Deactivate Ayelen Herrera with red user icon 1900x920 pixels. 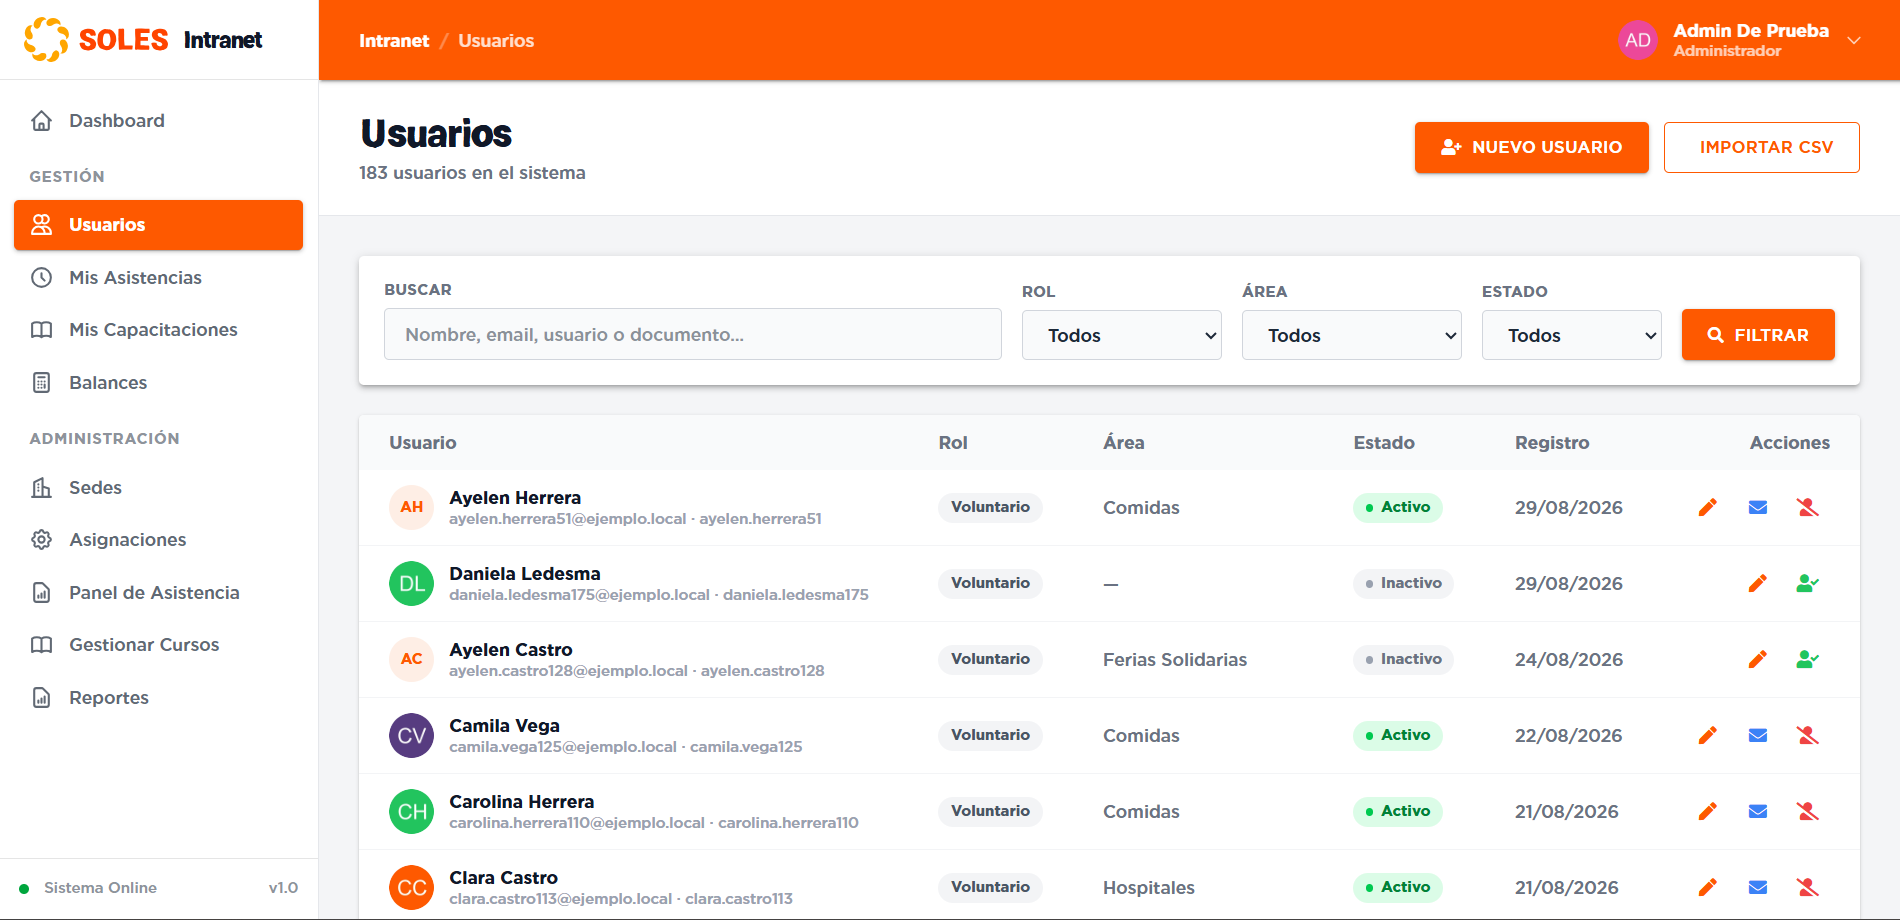pyautogui.click(x=1808, y=507)
